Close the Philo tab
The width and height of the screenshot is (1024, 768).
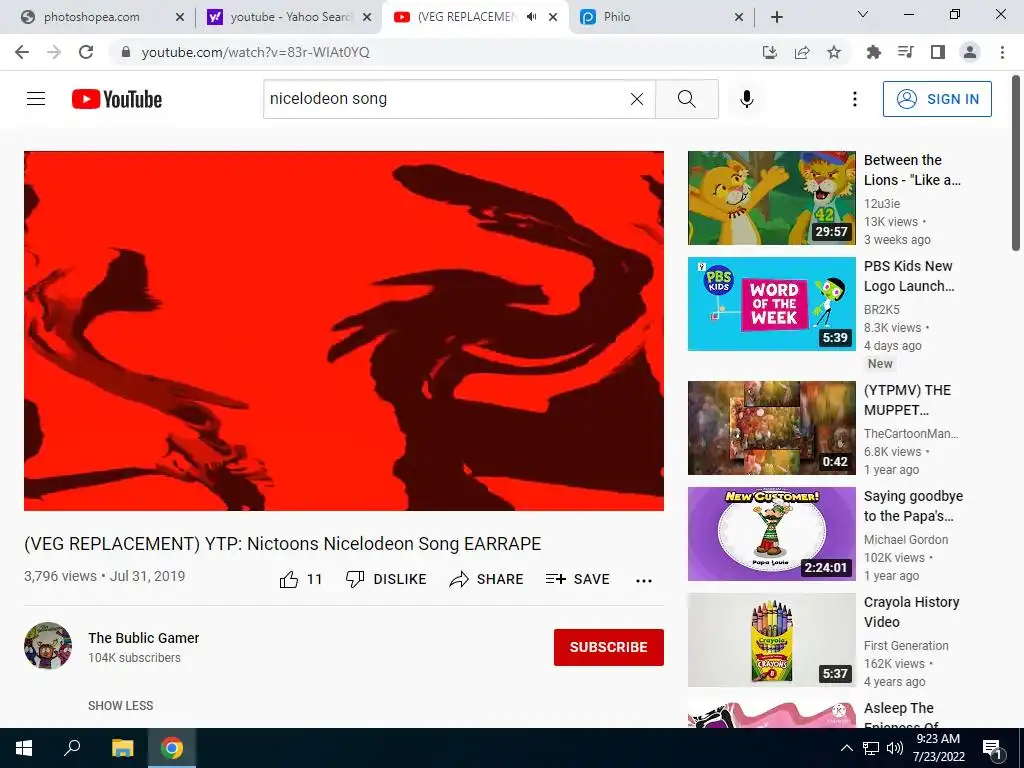pyautogui.click(x=739, y=18)
